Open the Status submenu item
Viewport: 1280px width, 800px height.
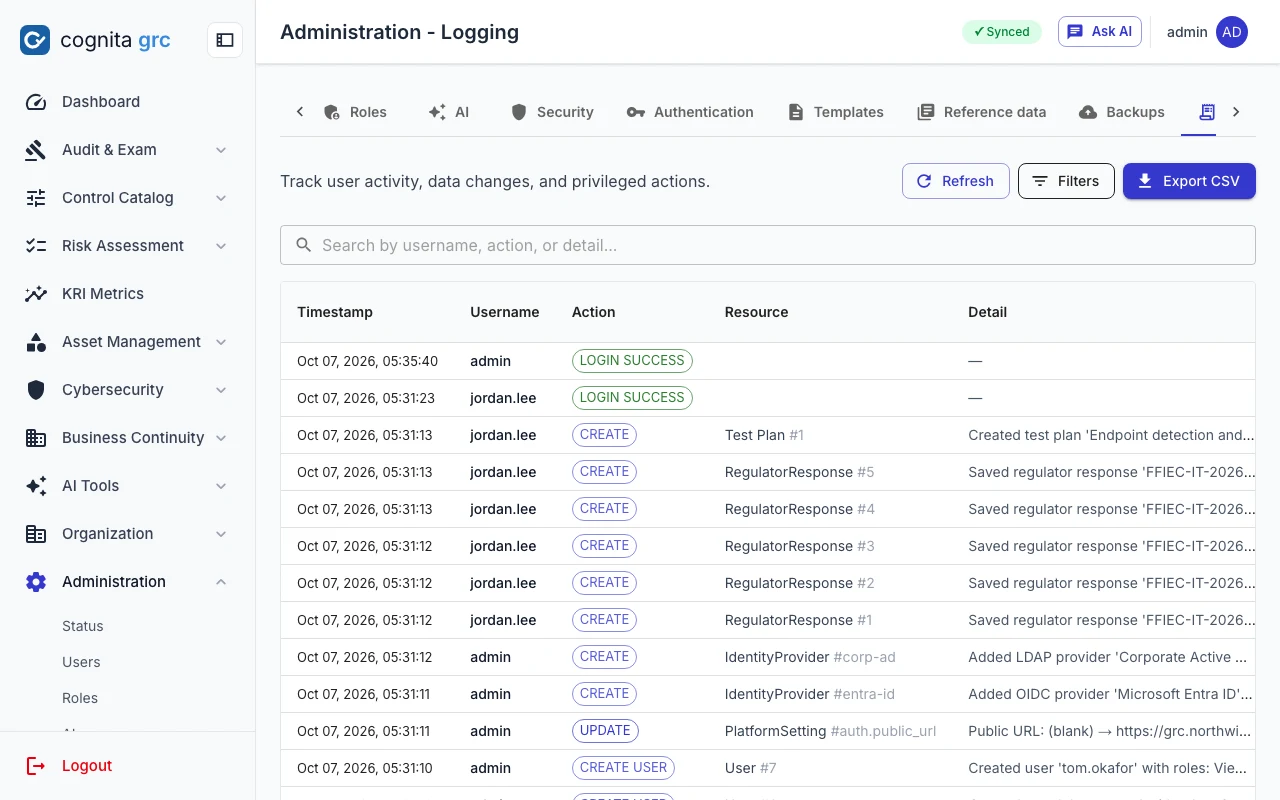(83, 626)
